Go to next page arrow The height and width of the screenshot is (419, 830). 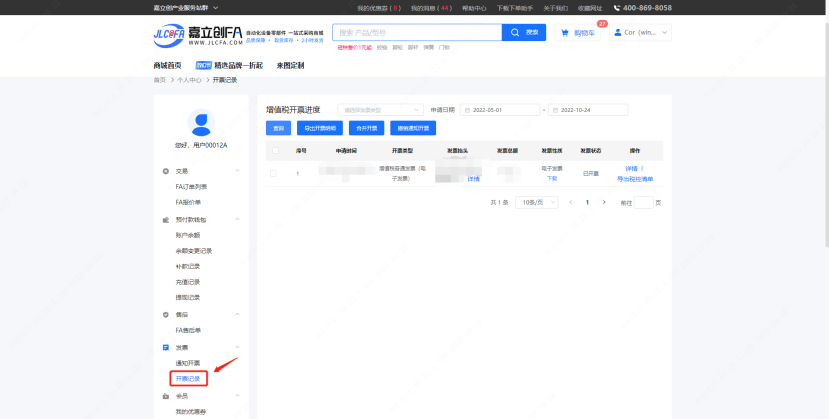(604, 202)
